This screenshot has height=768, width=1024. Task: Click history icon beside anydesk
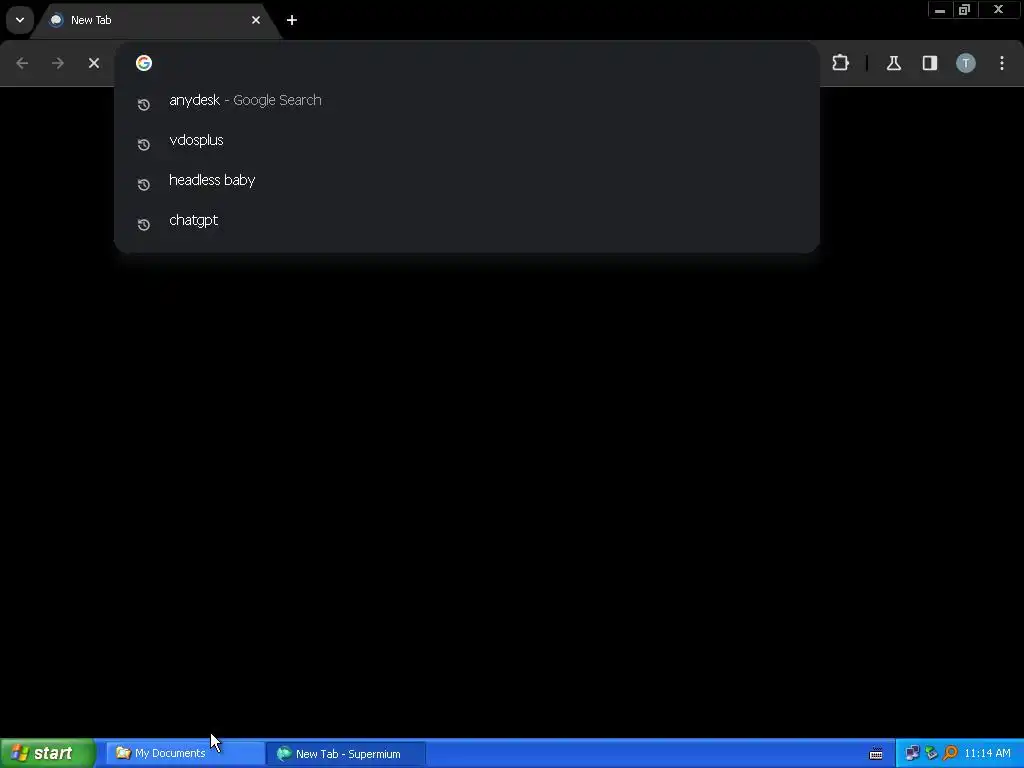pyautogui.click(x=144, y=104)
